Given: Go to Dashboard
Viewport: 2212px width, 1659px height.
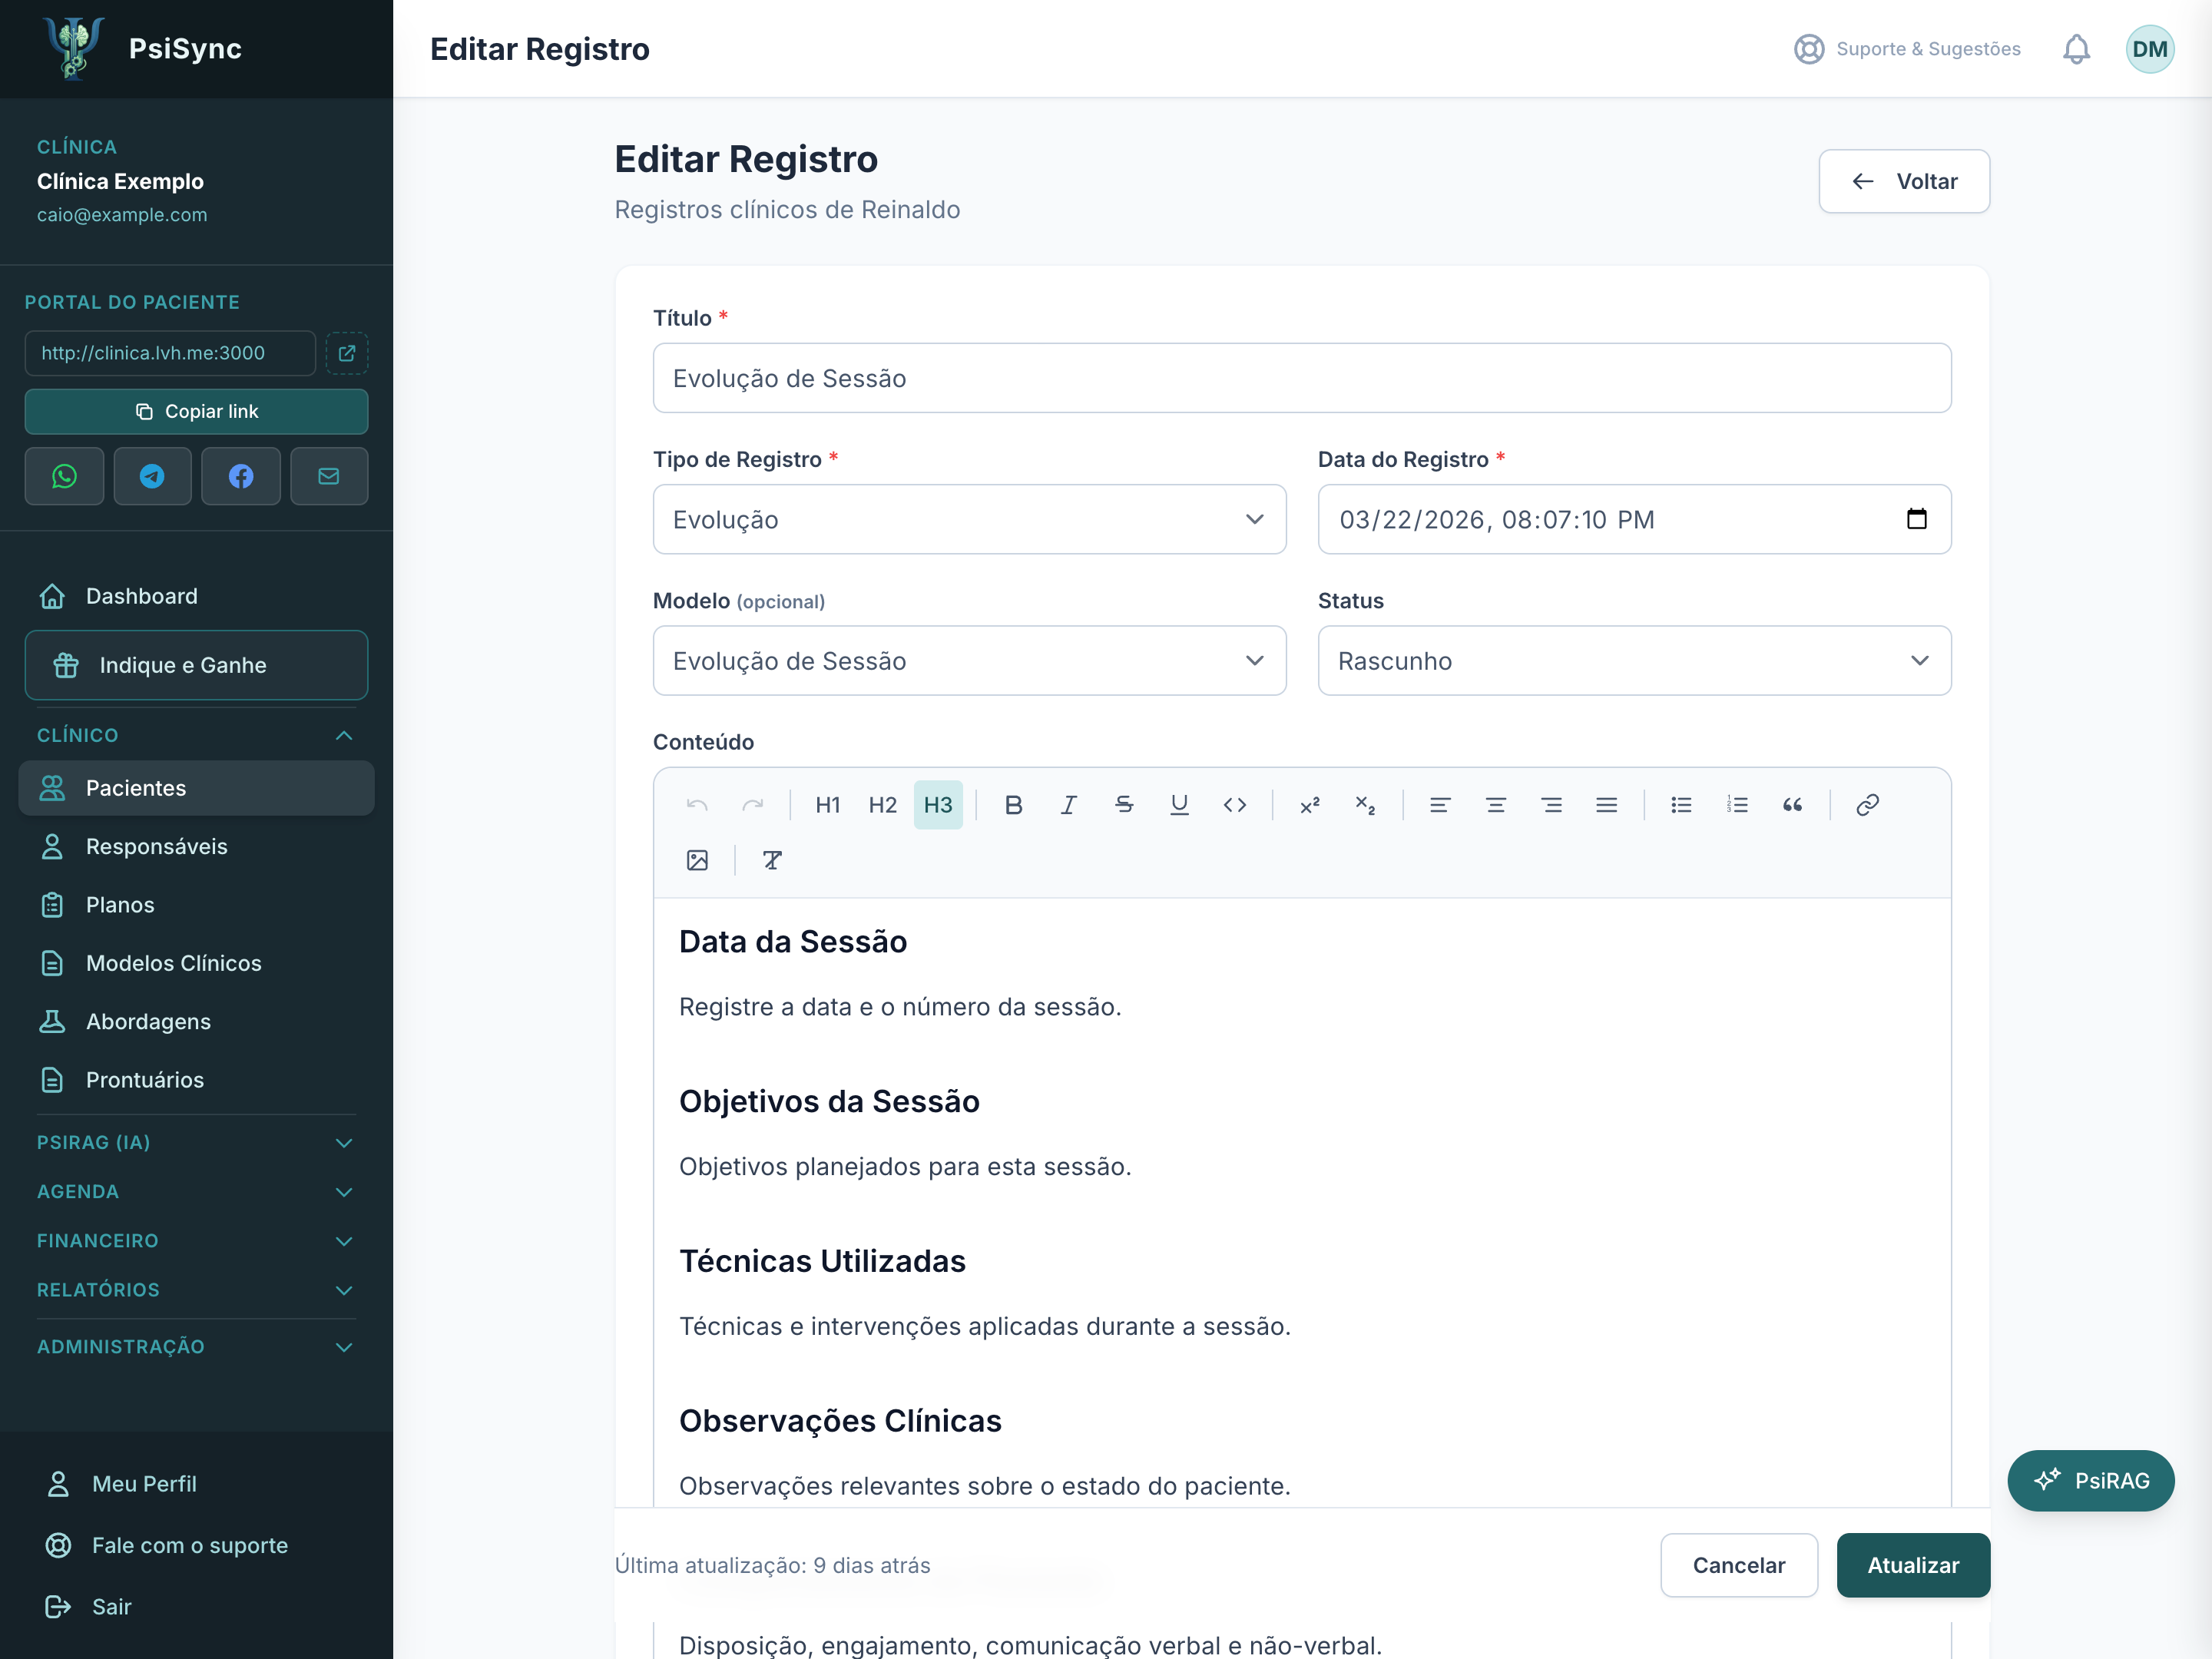Looking at the screenshot, I should click(x=196, y=596).
